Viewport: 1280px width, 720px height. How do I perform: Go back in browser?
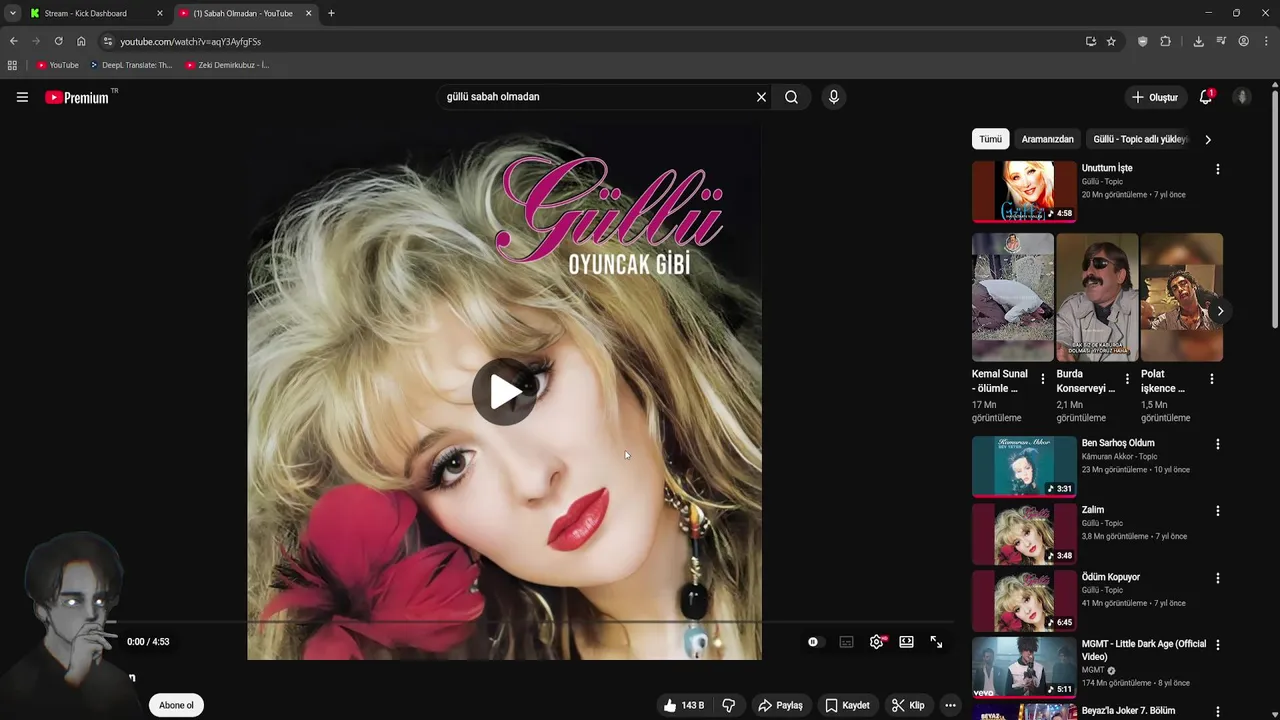point(13,41)
